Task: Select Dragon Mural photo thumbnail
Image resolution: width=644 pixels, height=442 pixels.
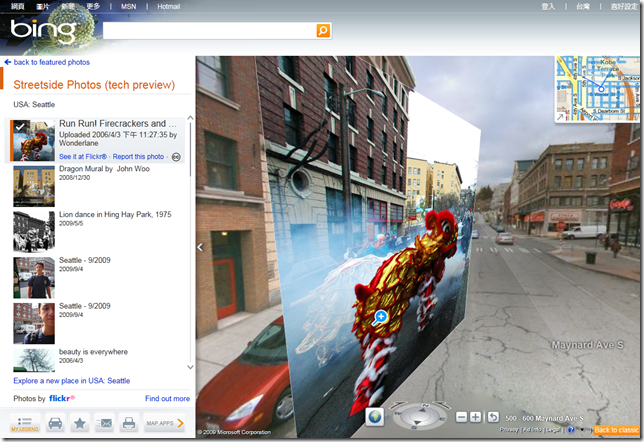Action: point(34,186)
